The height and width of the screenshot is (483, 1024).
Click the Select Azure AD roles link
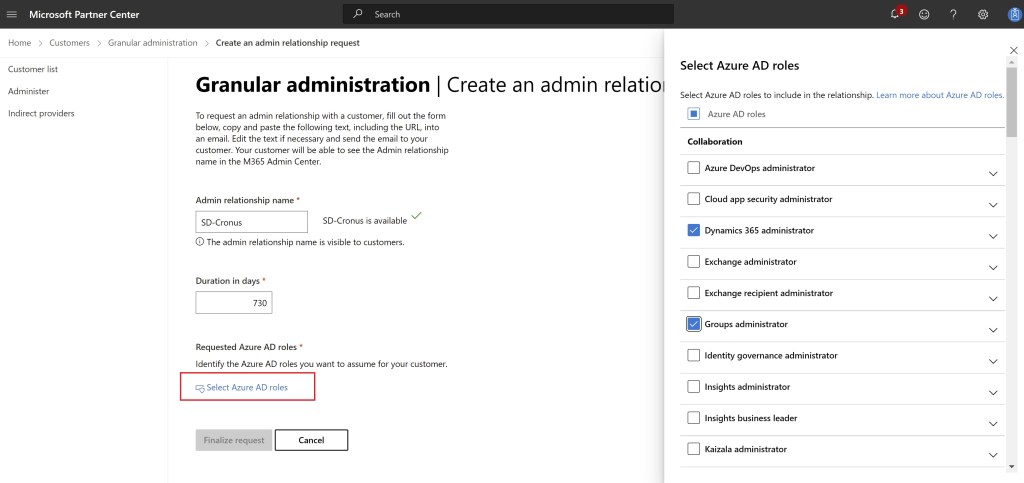(246, 387)
